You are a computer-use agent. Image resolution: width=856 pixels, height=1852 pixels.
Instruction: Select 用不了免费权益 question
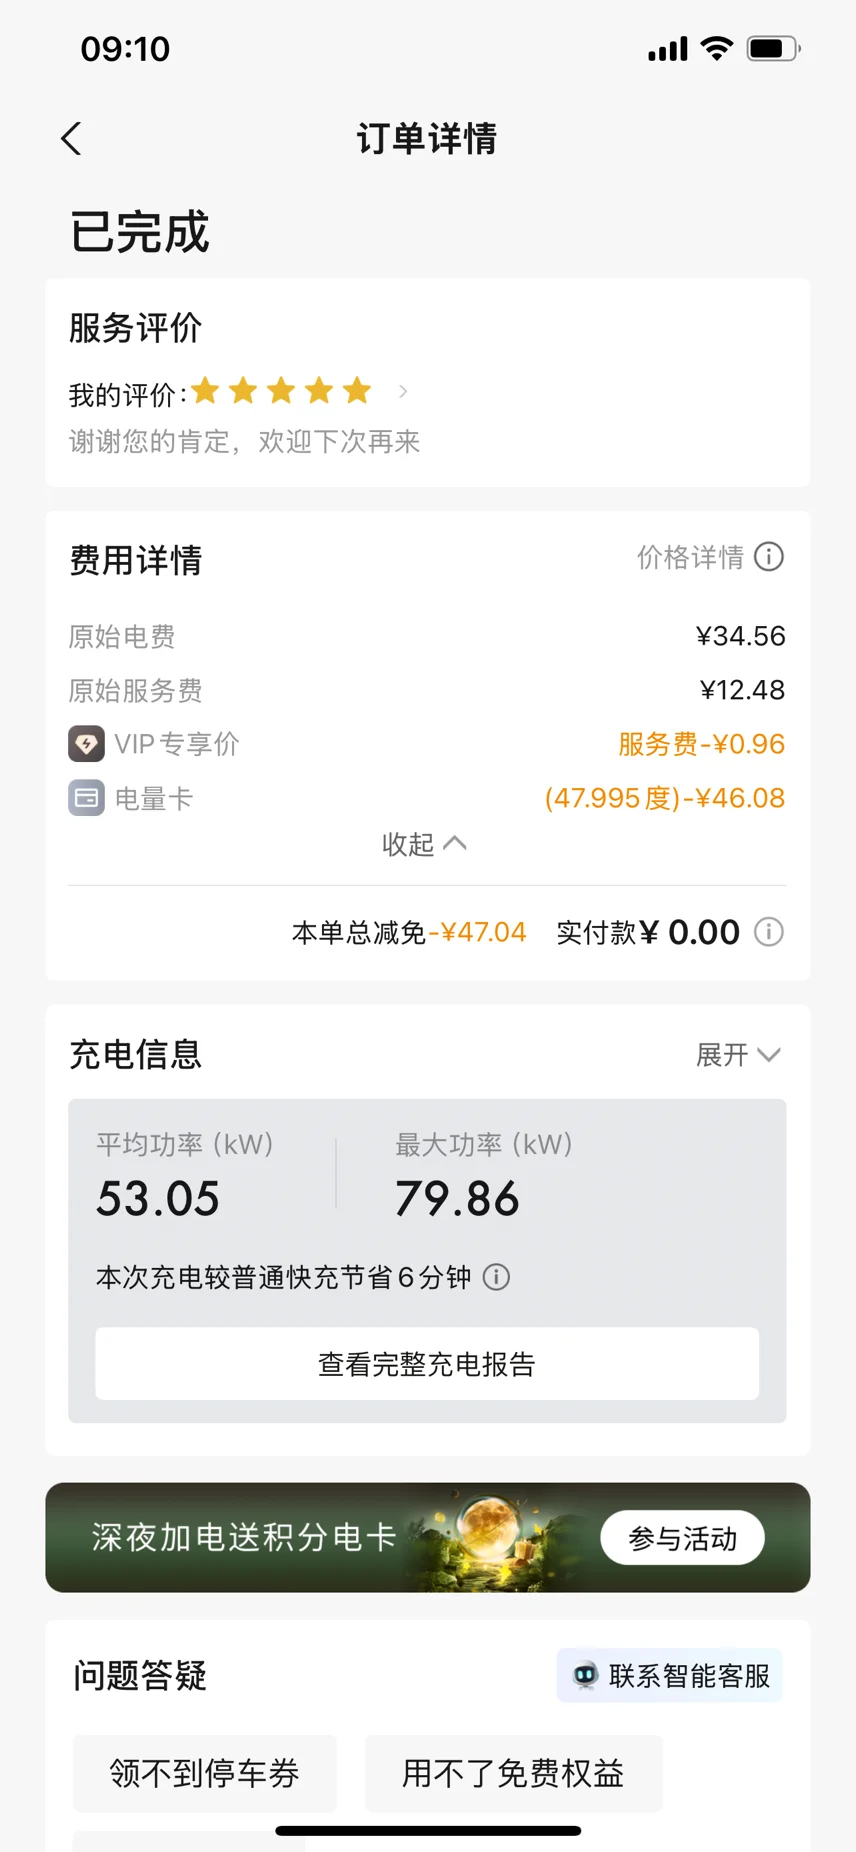coord(513,1773)
